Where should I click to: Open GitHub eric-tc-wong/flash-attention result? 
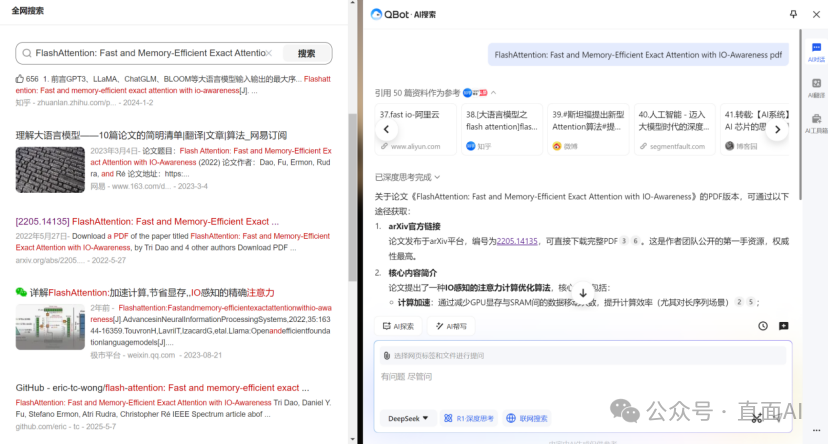(162, 388)
